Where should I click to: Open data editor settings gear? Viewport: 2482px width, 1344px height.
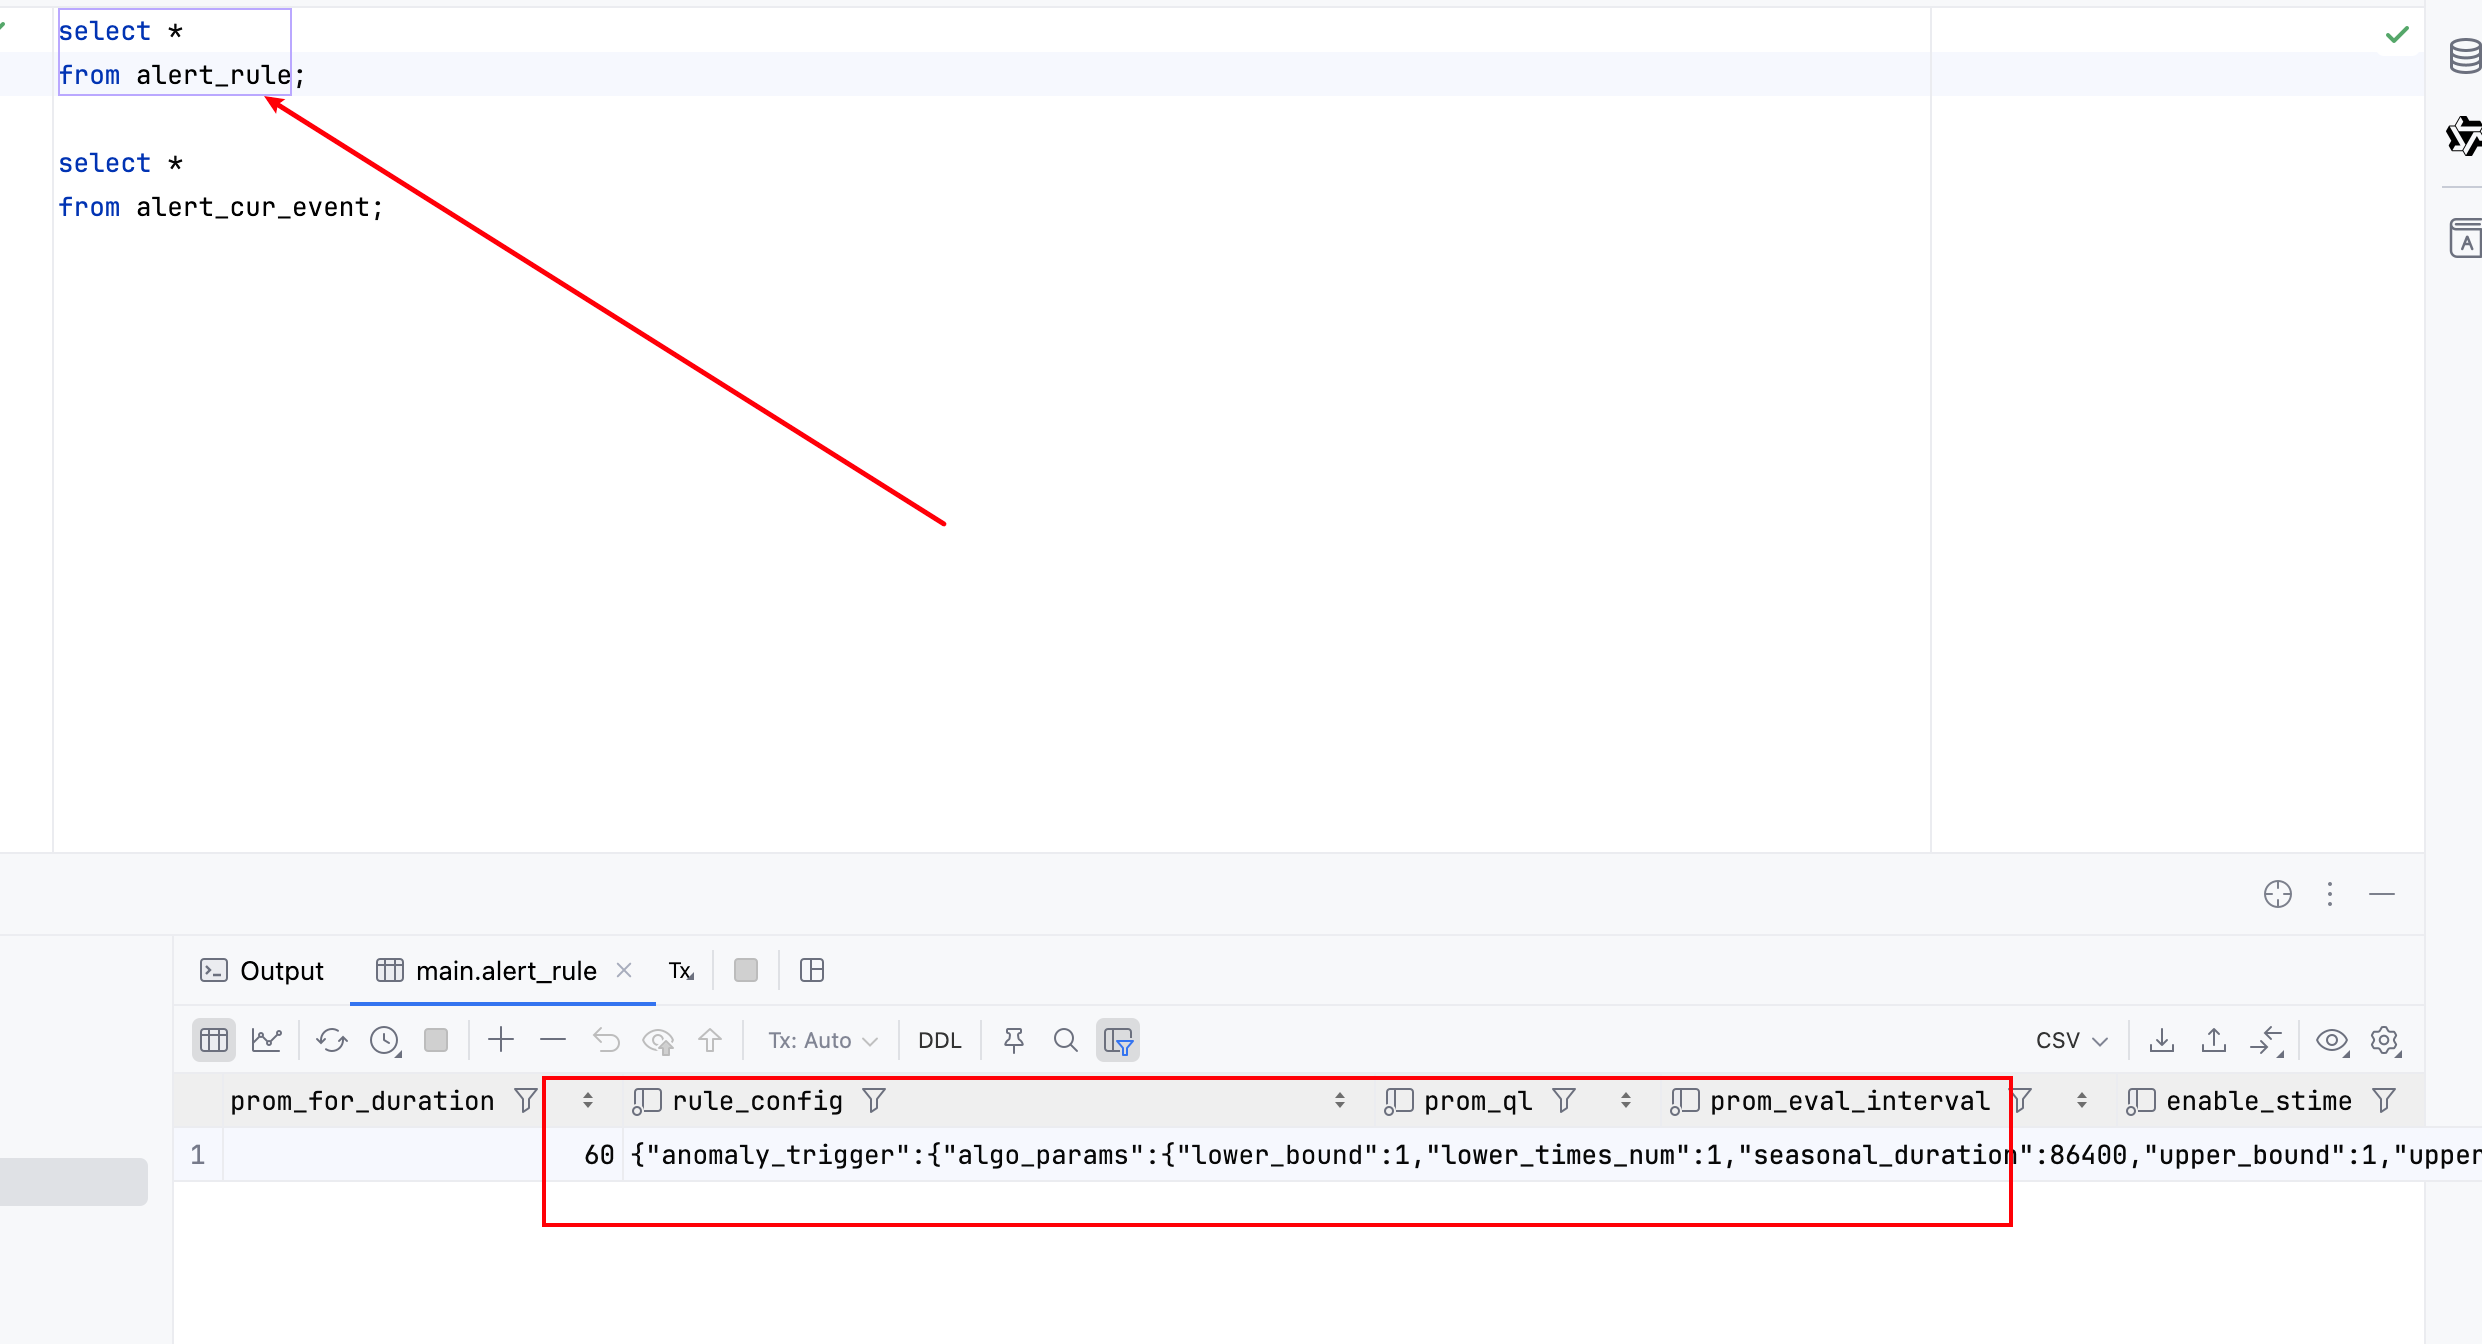(x=2384, y=1040)
